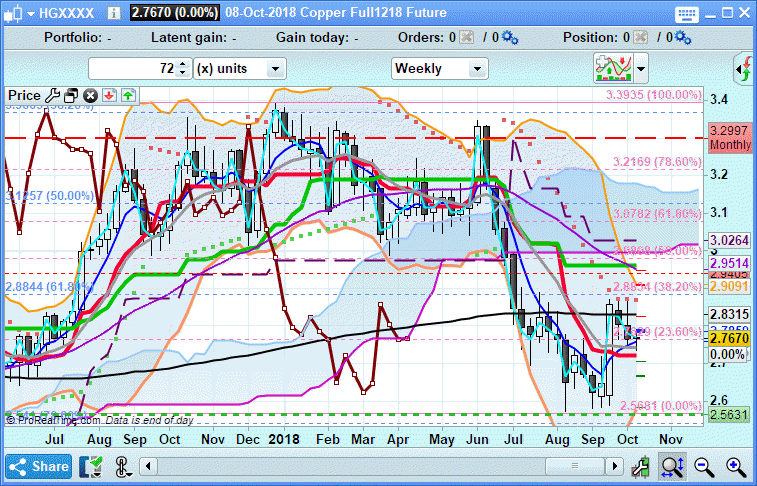Click the orange 2.9091 axis label
The image size is (757, 486).
click(729, 287)
